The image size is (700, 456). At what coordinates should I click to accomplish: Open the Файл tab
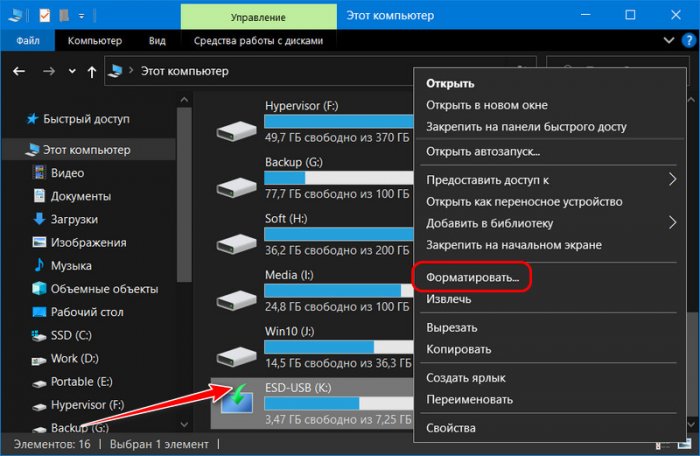(x=28, y=41)
